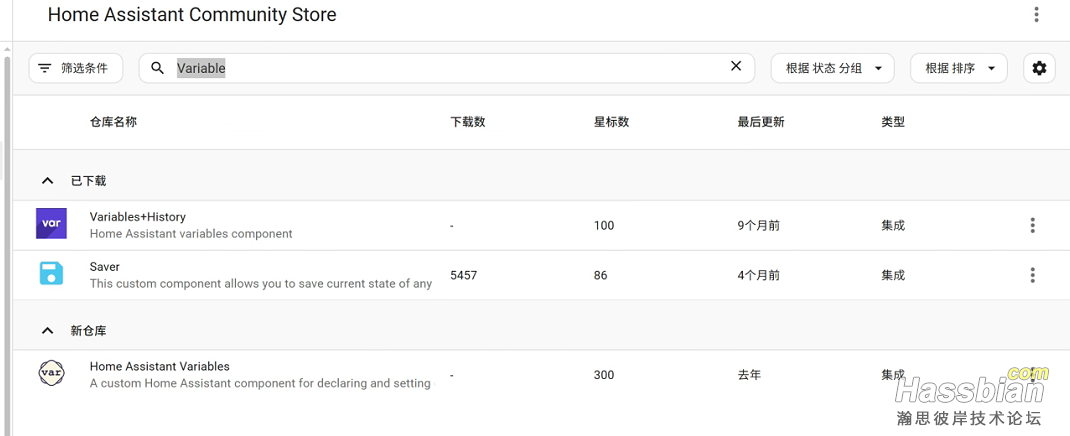Click the 已下载 group label
Image resolution: width=1070 pixels, height=436 pixels.
pos(88,181)
